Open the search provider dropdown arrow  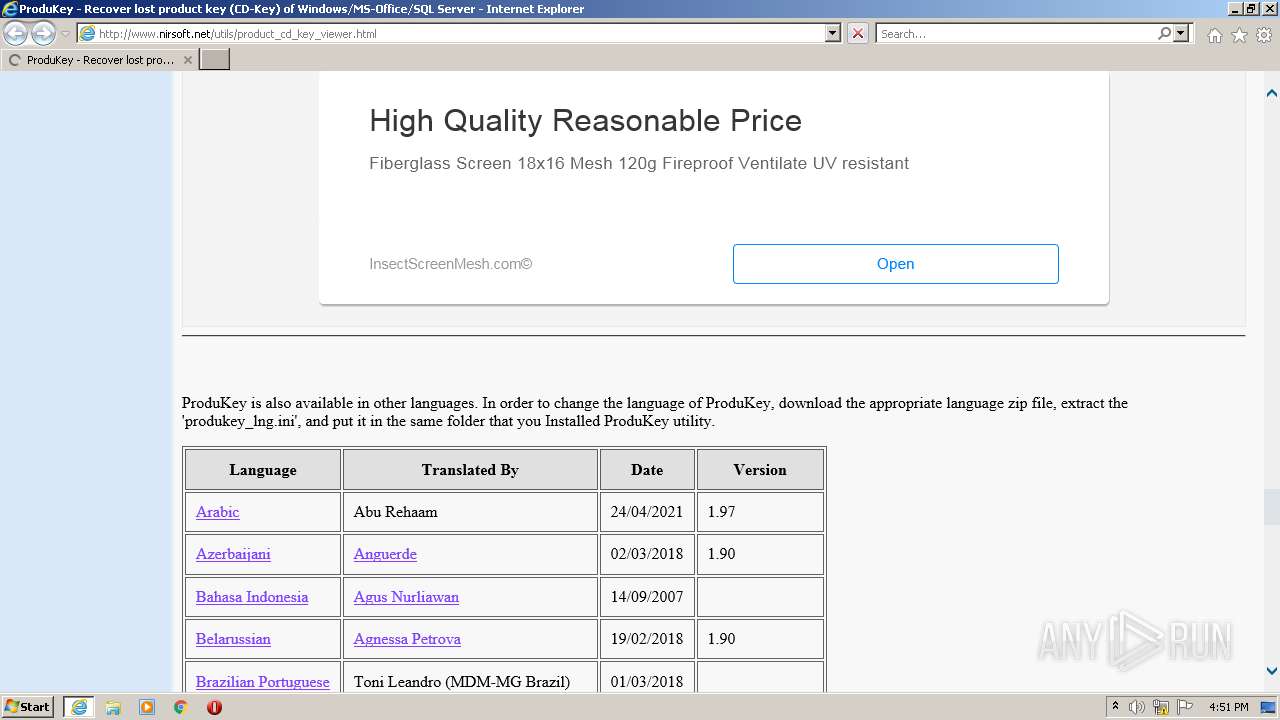pyautogui.click(x=1181, y=33)
